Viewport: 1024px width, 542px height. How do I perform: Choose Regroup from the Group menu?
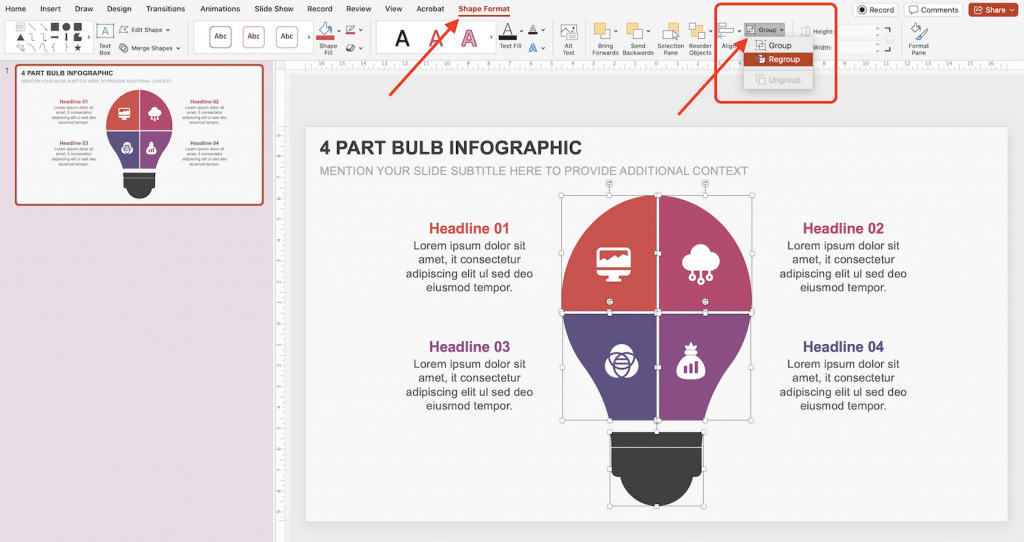click(x=778, y=60)
